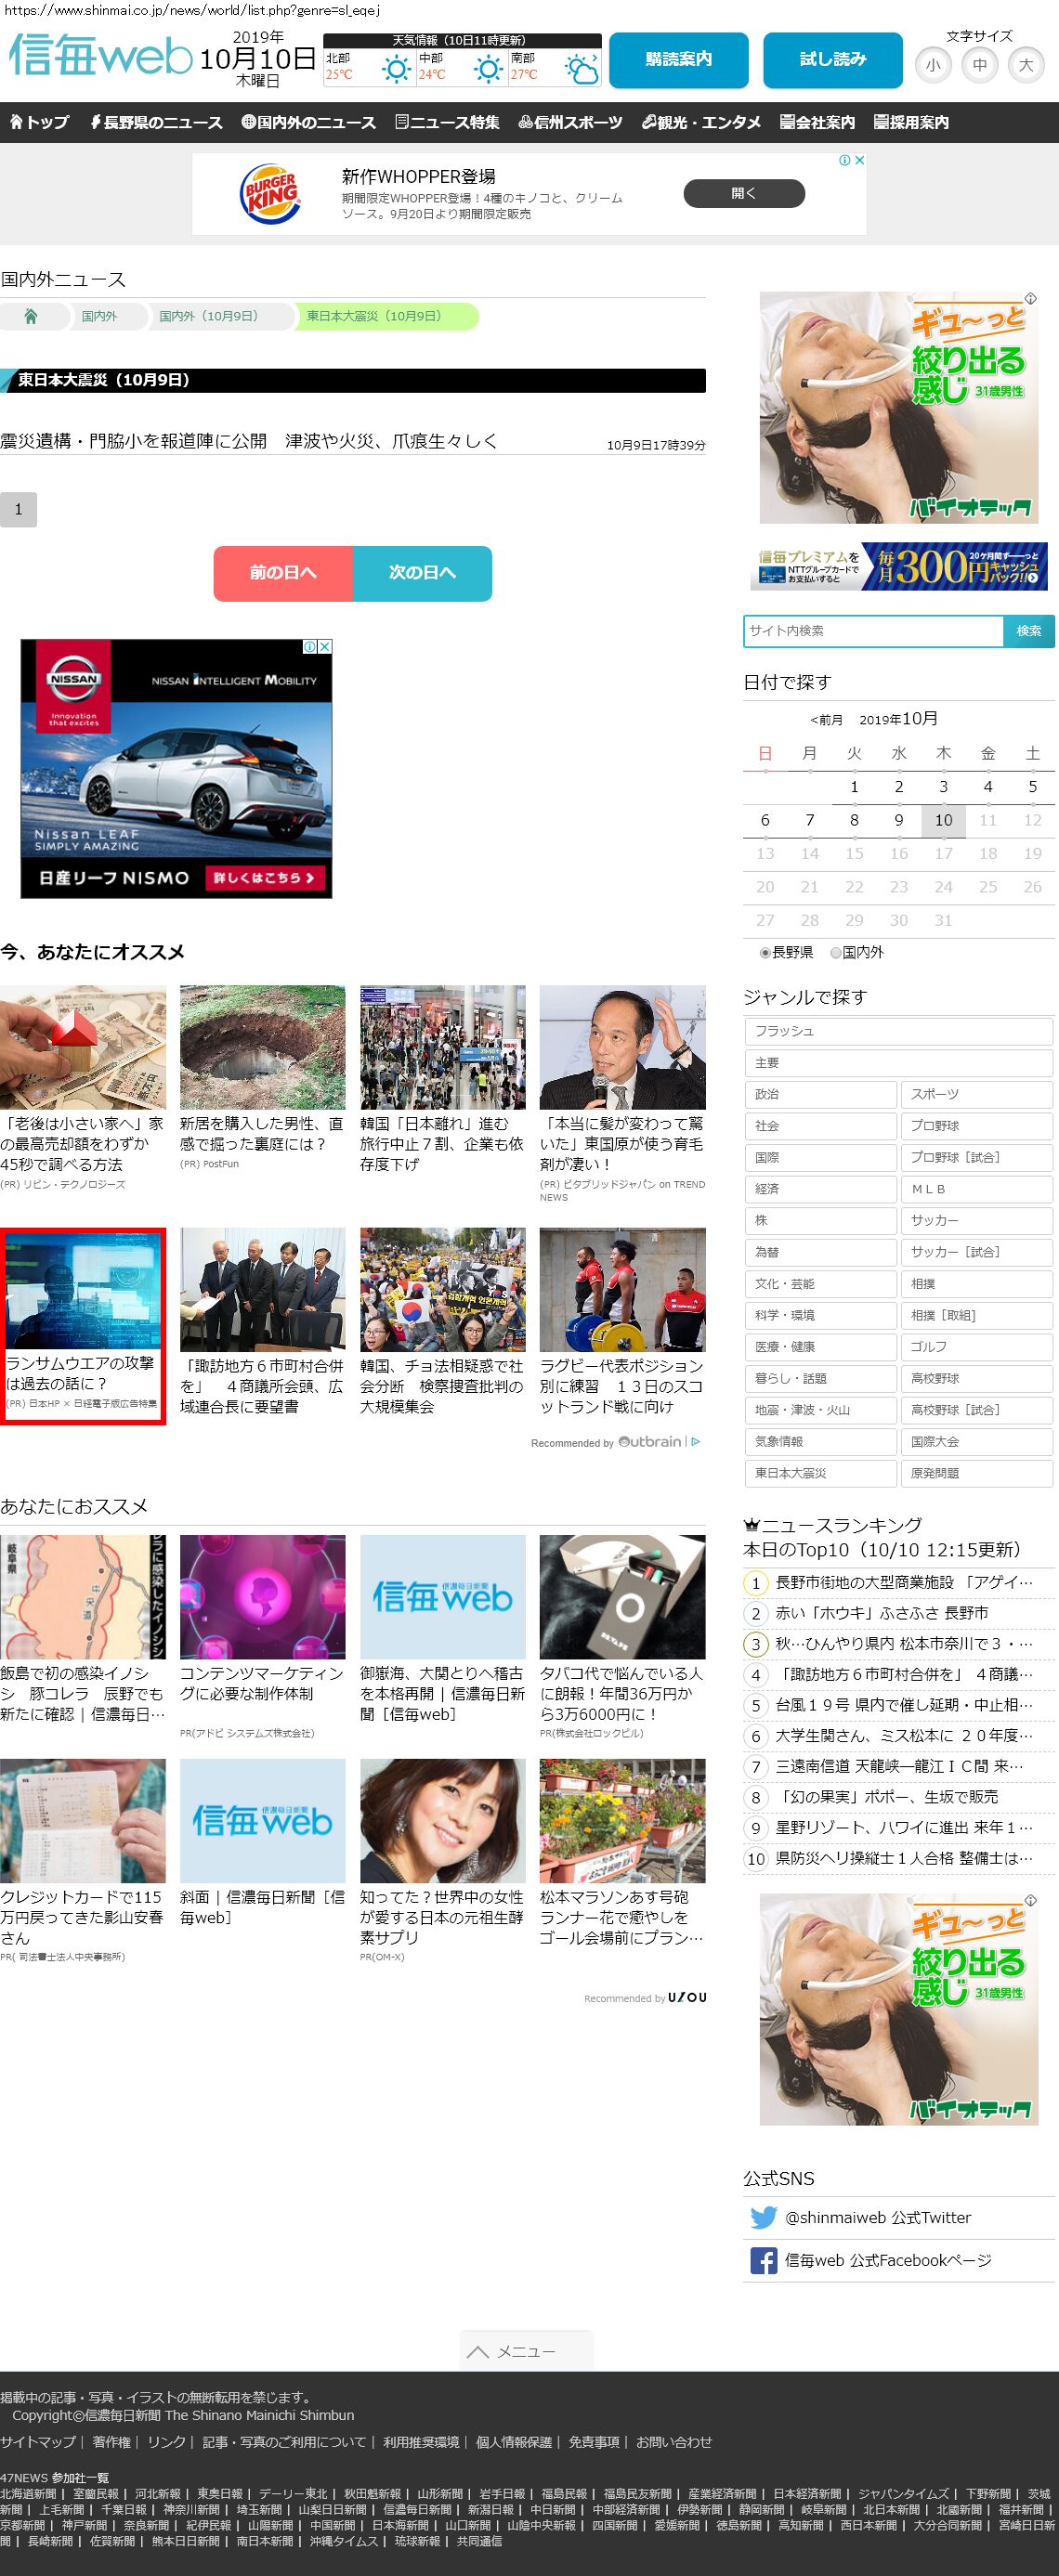
Task: Click the home icon in the breadcrumb
Action: click(x=31, y=316)
